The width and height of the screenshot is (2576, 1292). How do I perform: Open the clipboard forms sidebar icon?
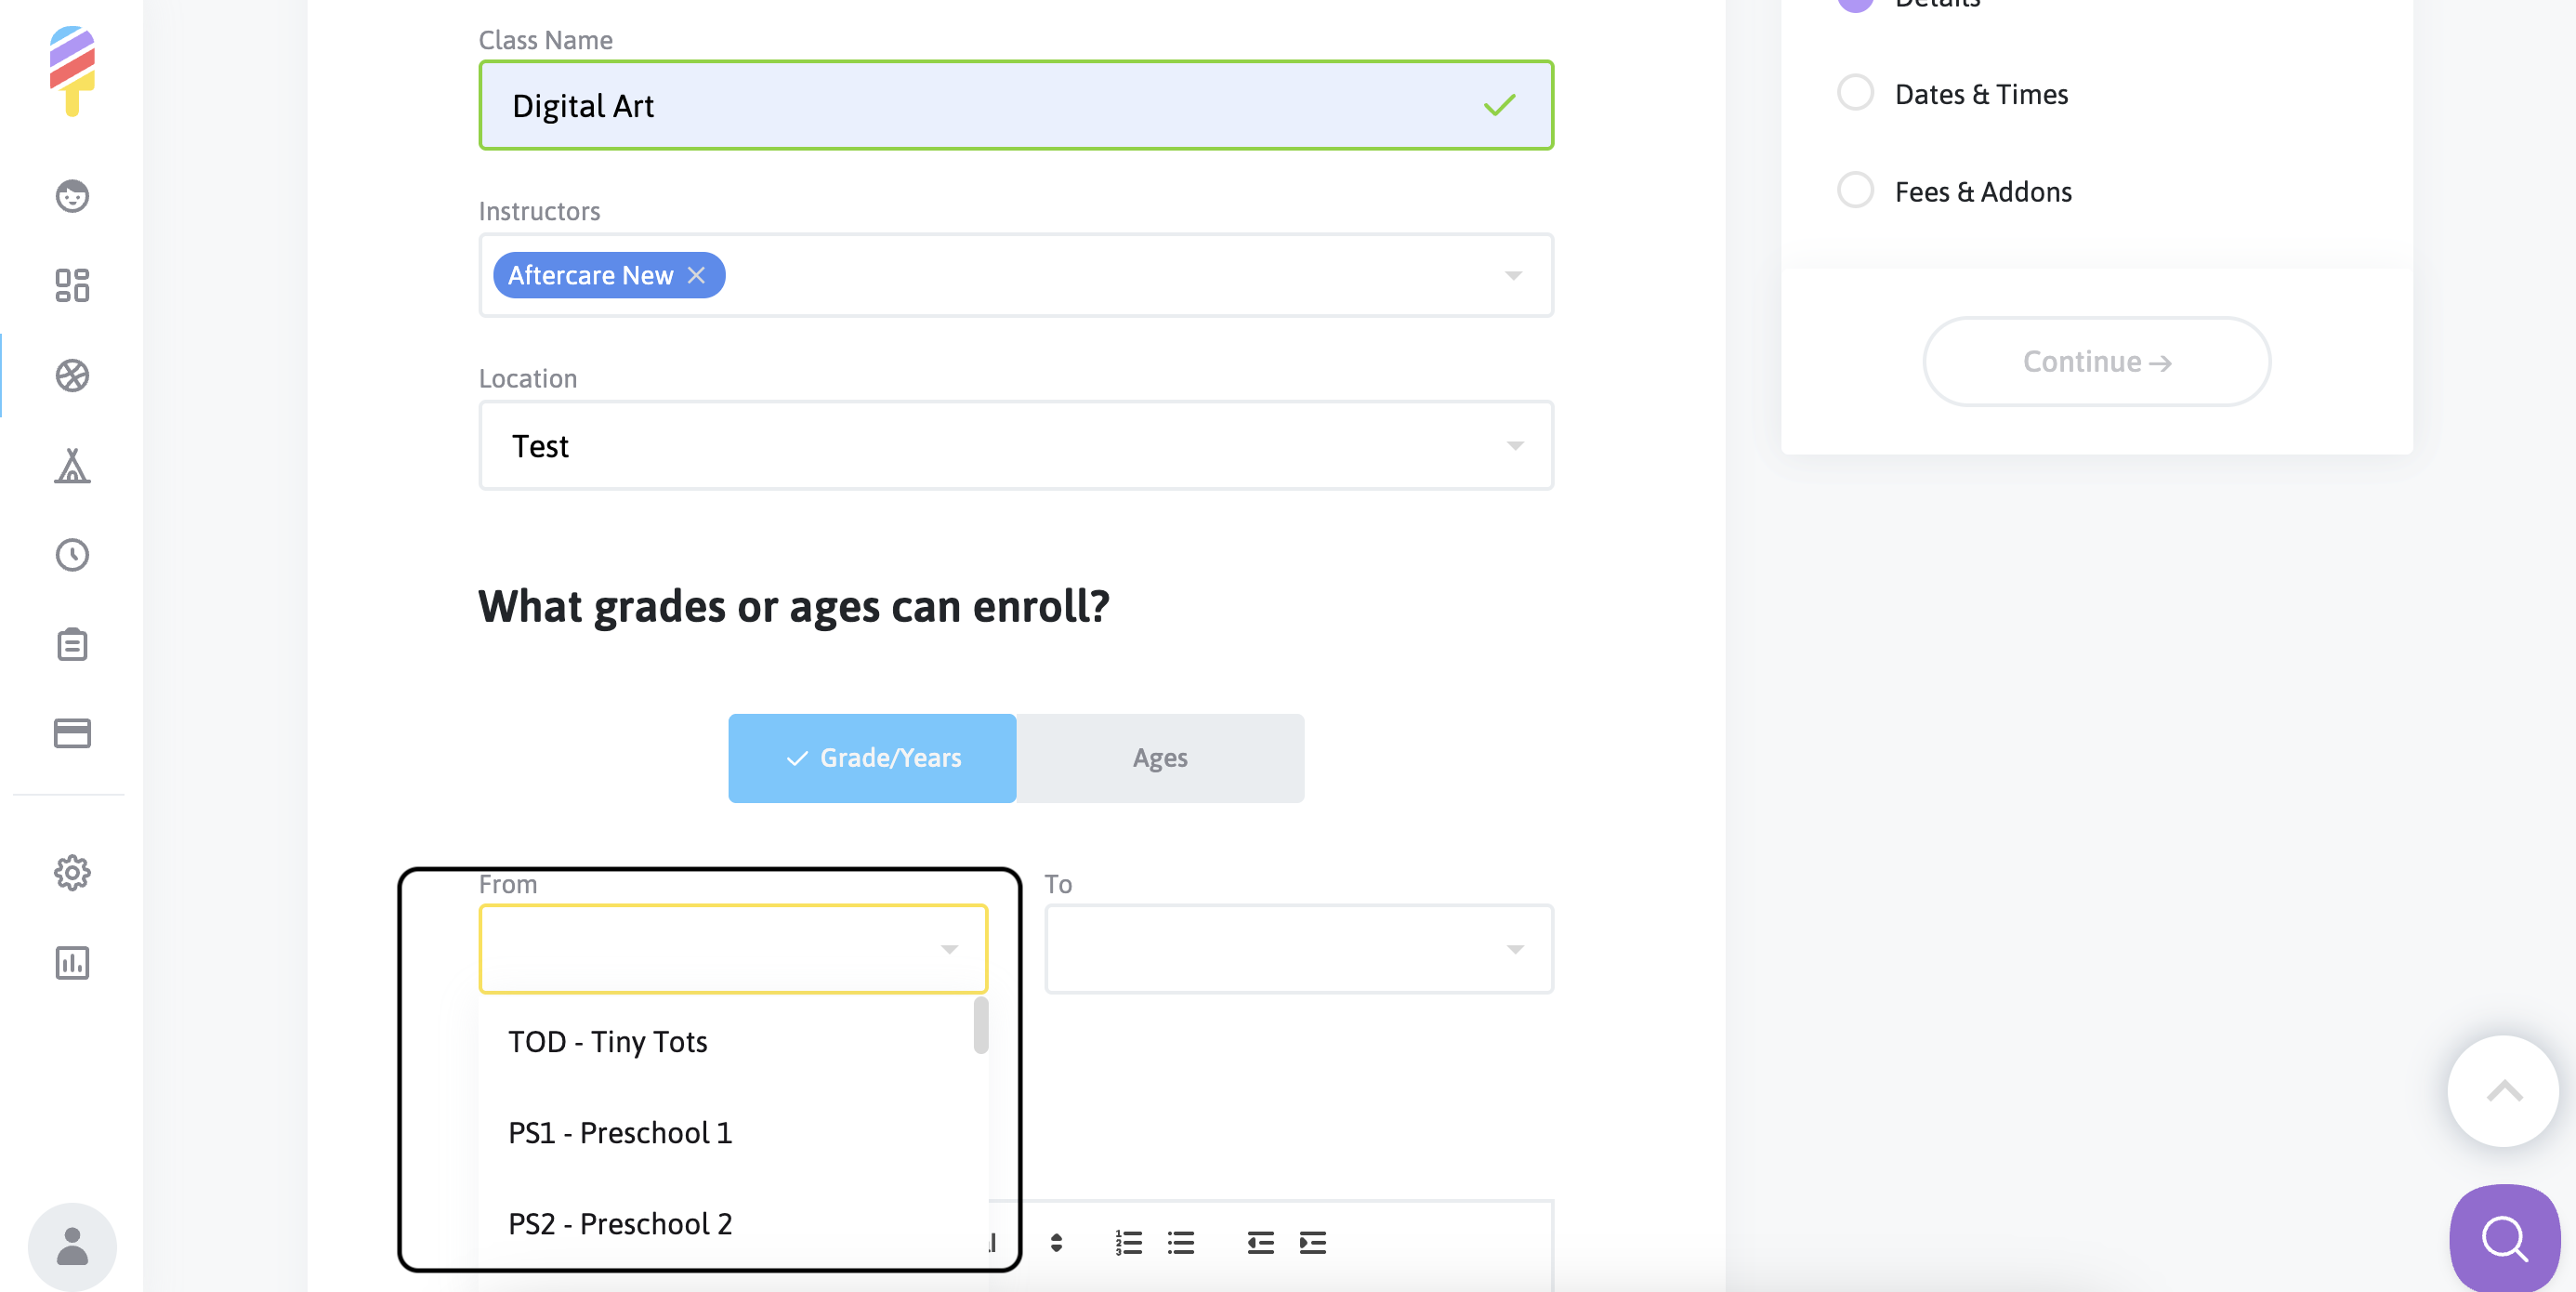coord(72,645)
